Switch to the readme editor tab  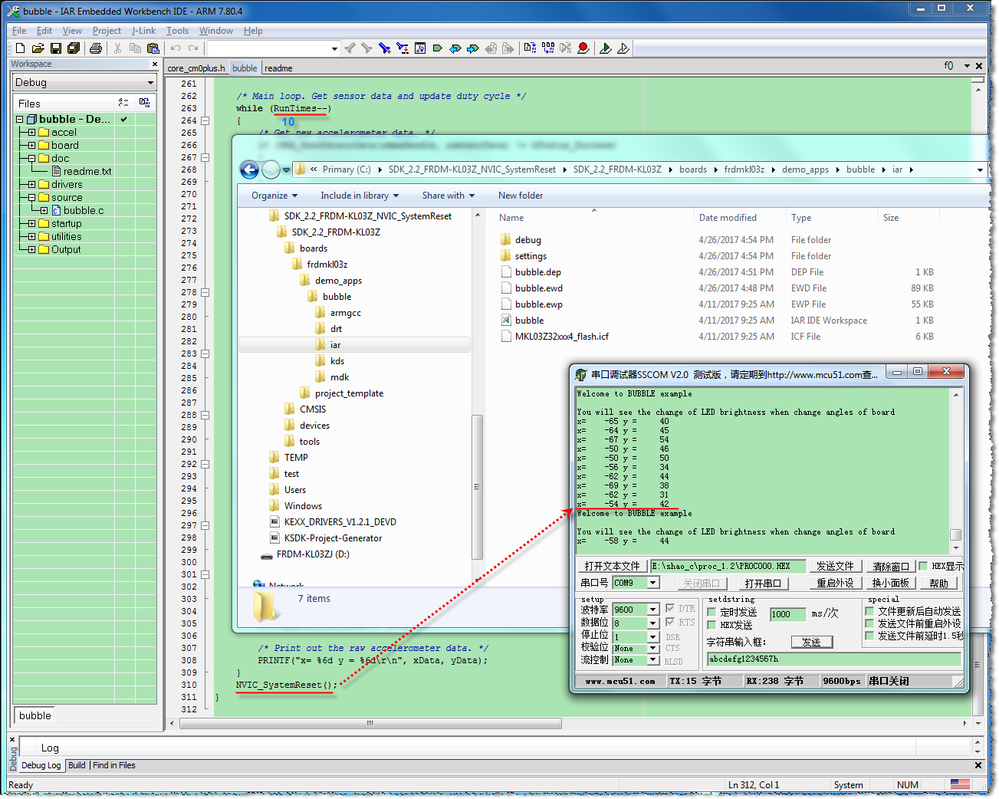click(x=278, y=68)
